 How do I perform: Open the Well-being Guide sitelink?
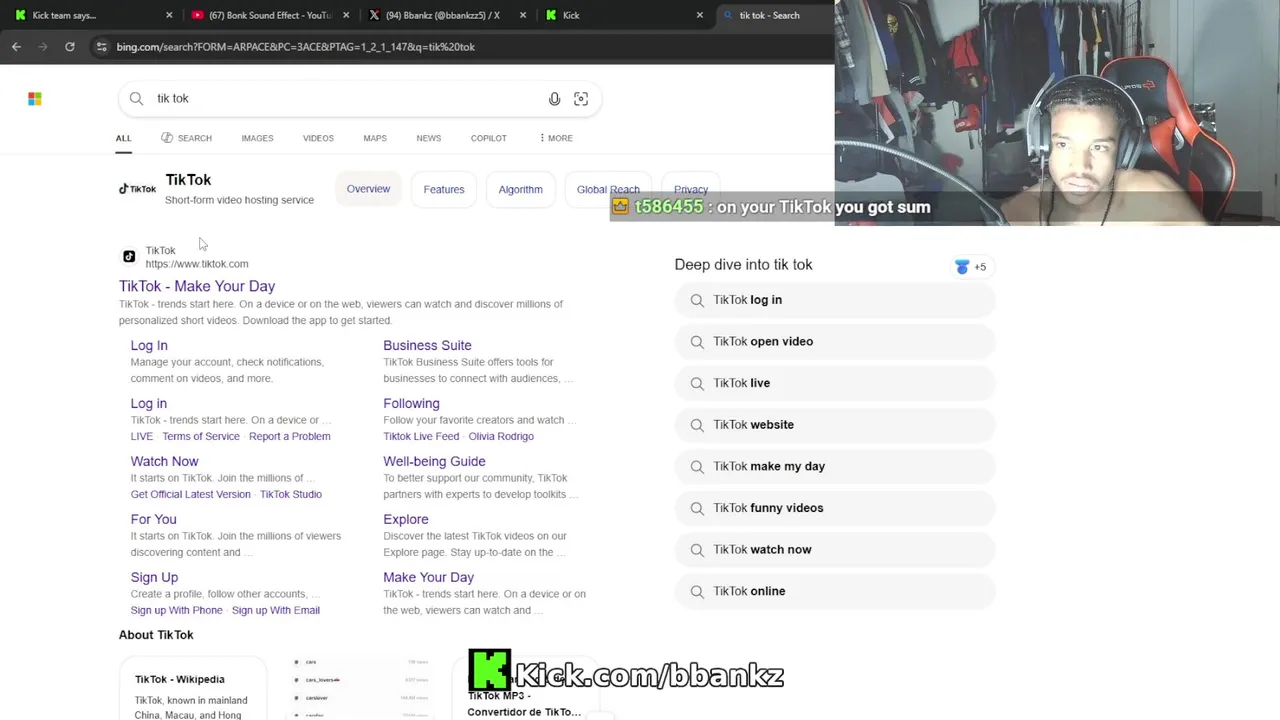point(434,461)
